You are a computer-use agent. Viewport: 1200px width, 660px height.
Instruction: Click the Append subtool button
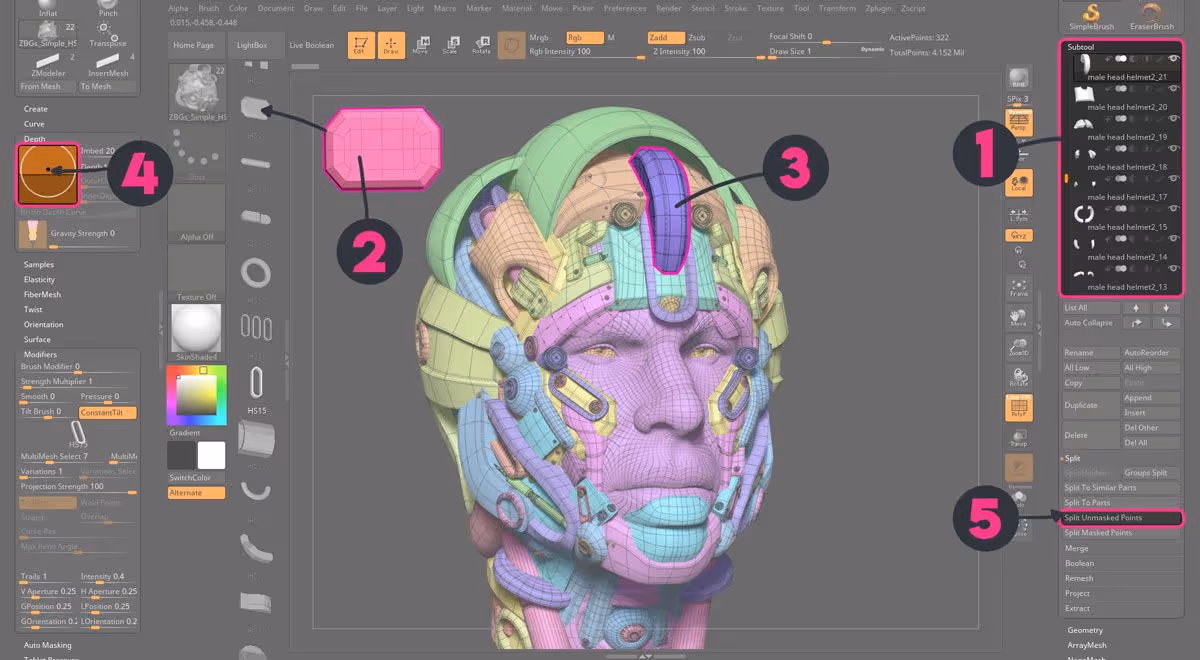[1150, 398]
